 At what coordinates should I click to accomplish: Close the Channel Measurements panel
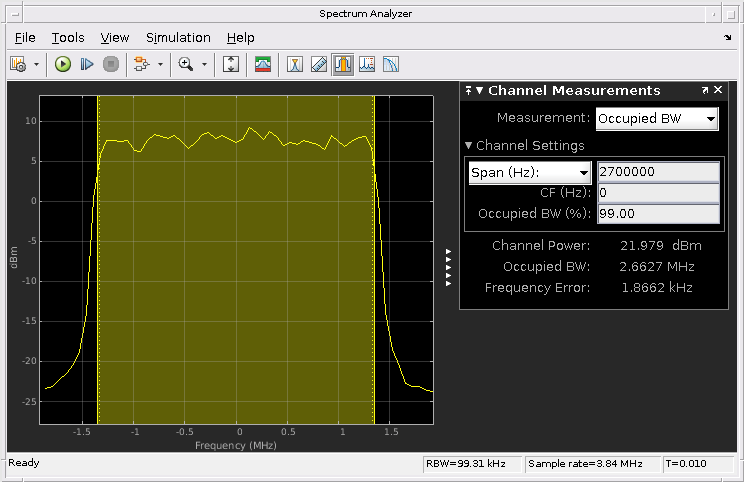(x=718, y=90)
